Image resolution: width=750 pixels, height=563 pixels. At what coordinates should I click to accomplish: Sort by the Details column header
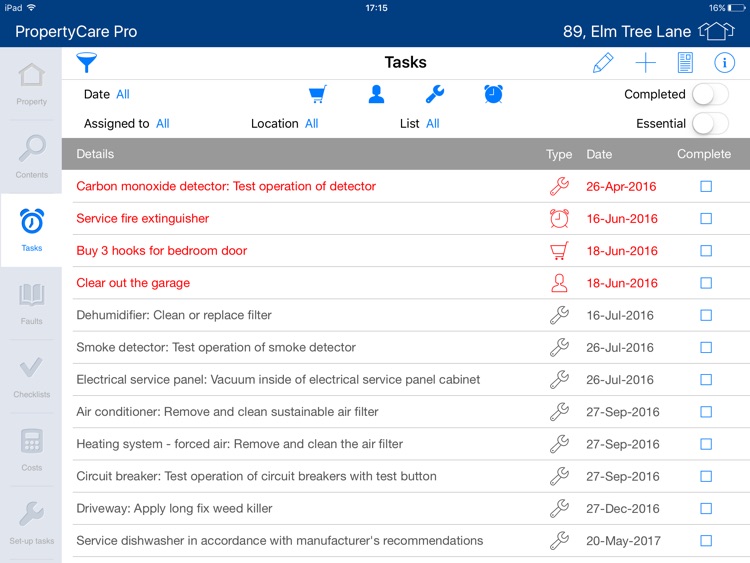[x=95, y=154]
